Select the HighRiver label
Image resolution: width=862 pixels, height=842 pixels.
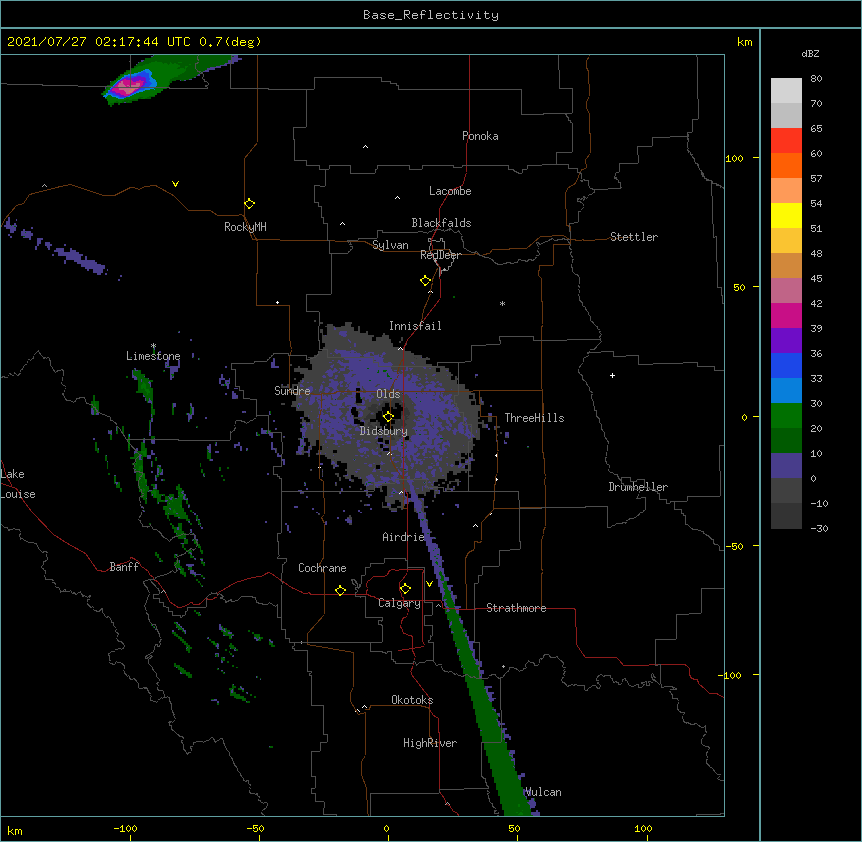coord(430,743)
